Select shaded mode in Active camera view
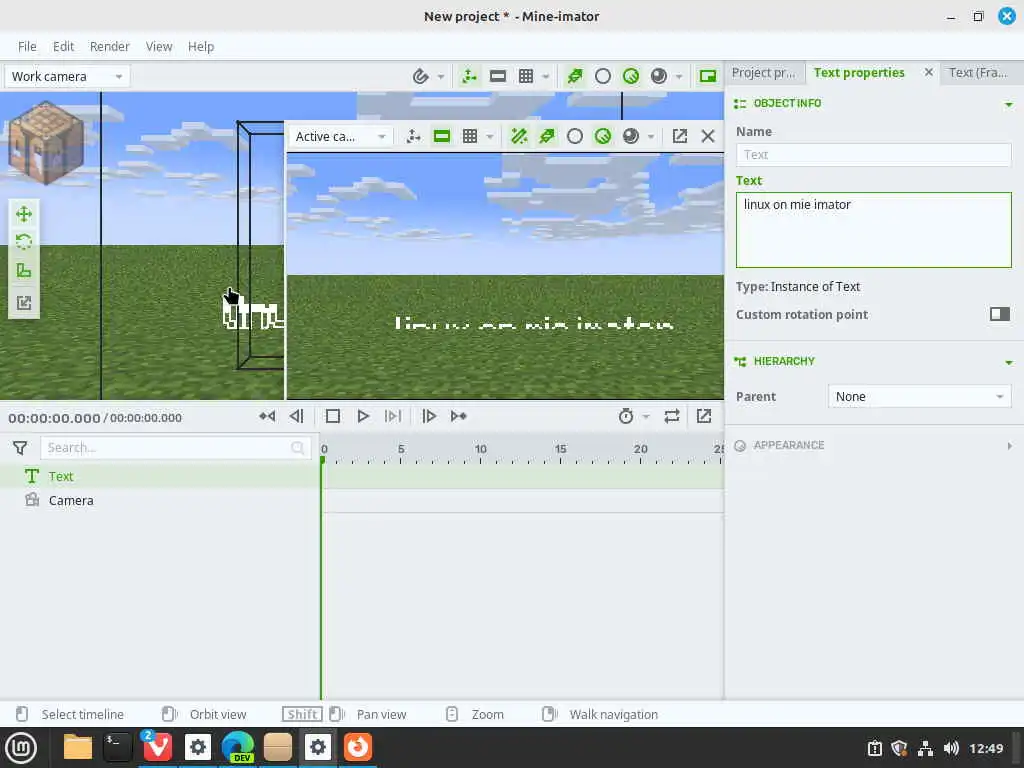This screenshot has height=768, width=1024. [603, 136]
